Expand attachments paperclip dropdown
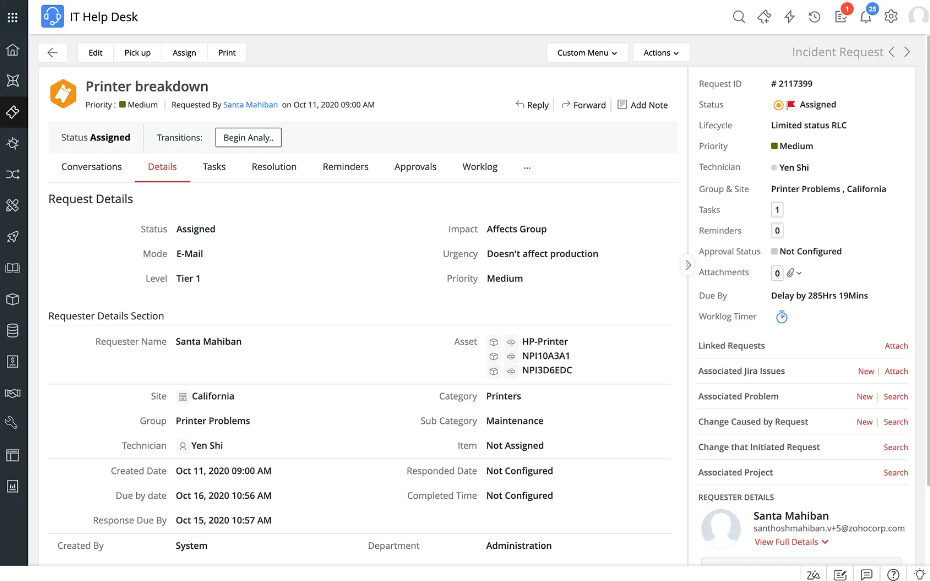This screenshot has height=581, width=930. point(794,273)
